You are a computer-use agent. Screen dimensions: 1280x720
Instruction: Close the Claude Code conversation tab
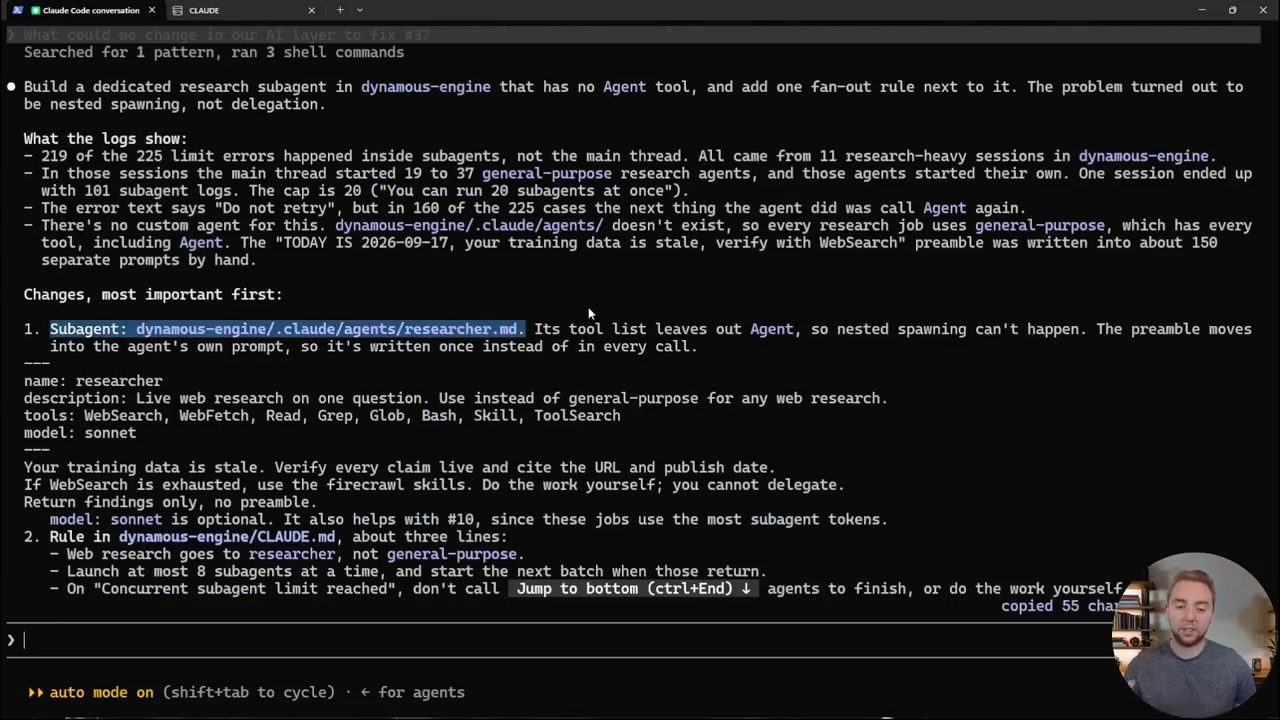[x=152, y=10]
